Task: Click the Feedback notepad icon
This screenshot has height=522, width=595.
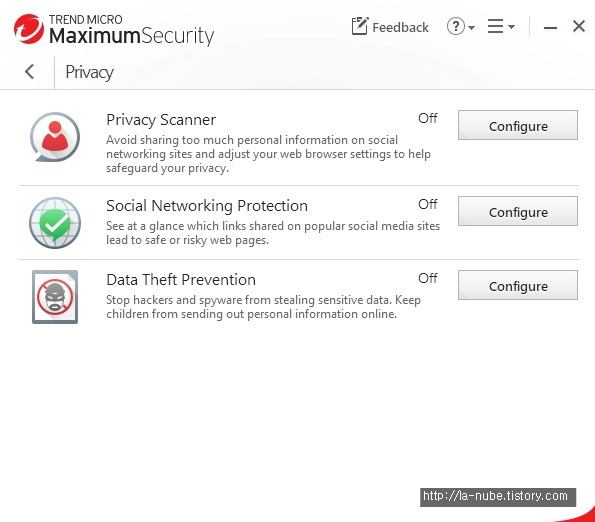Action: click(359, 26)
